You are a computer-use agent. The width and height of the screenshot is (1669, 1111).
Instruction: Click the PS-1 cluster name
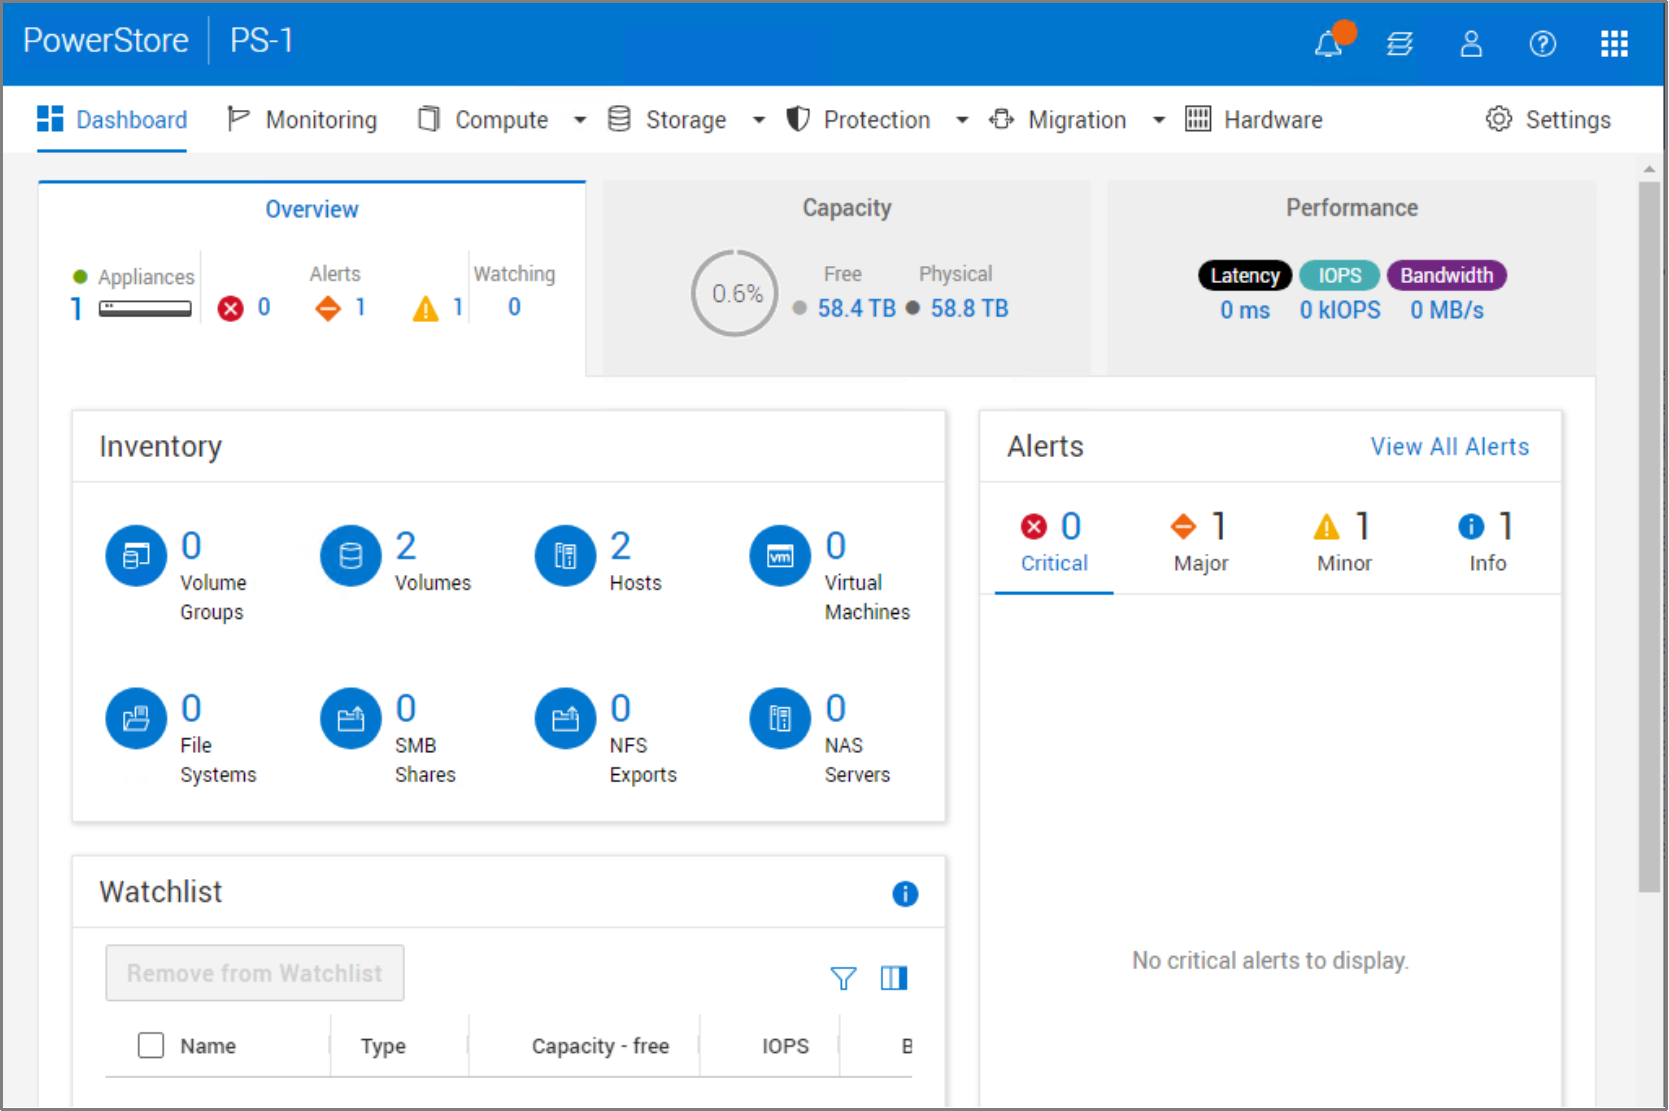pos(262,40)
